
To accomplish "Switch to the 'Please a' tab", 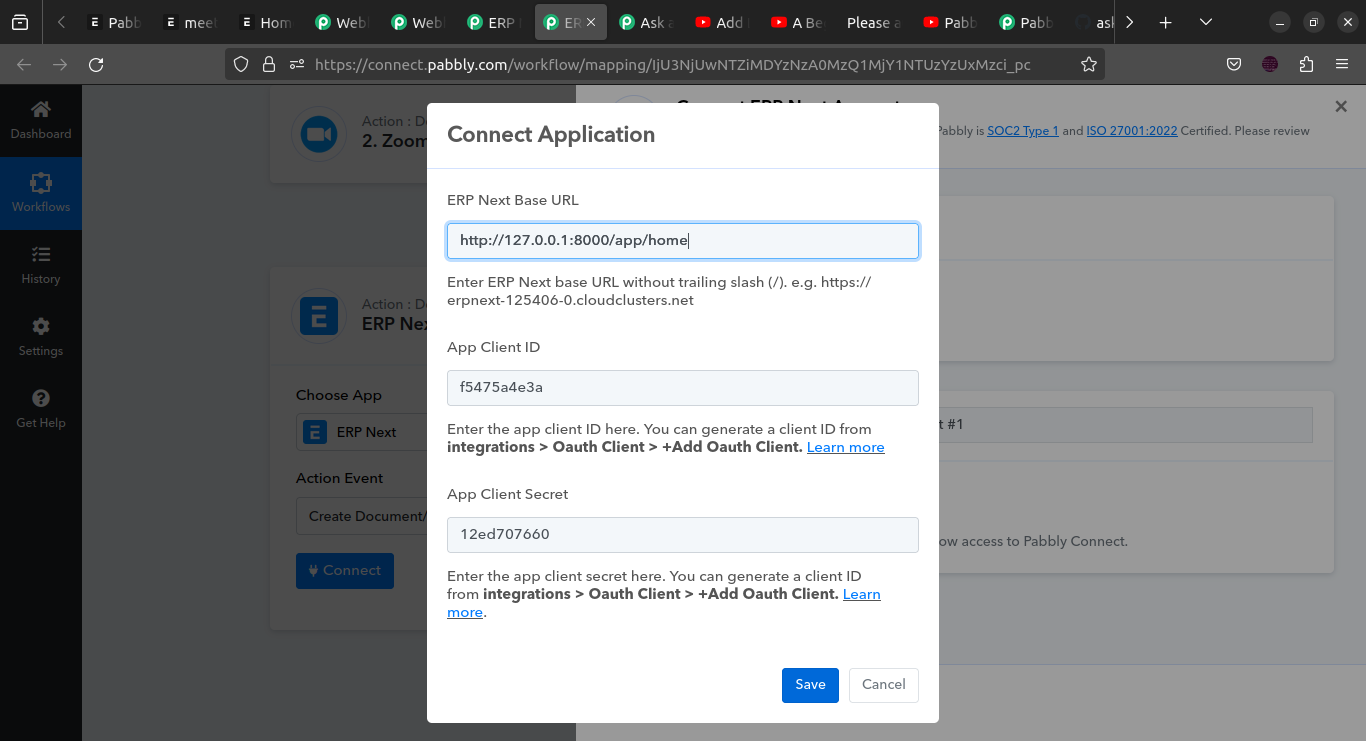I will (x=874, y=22).
